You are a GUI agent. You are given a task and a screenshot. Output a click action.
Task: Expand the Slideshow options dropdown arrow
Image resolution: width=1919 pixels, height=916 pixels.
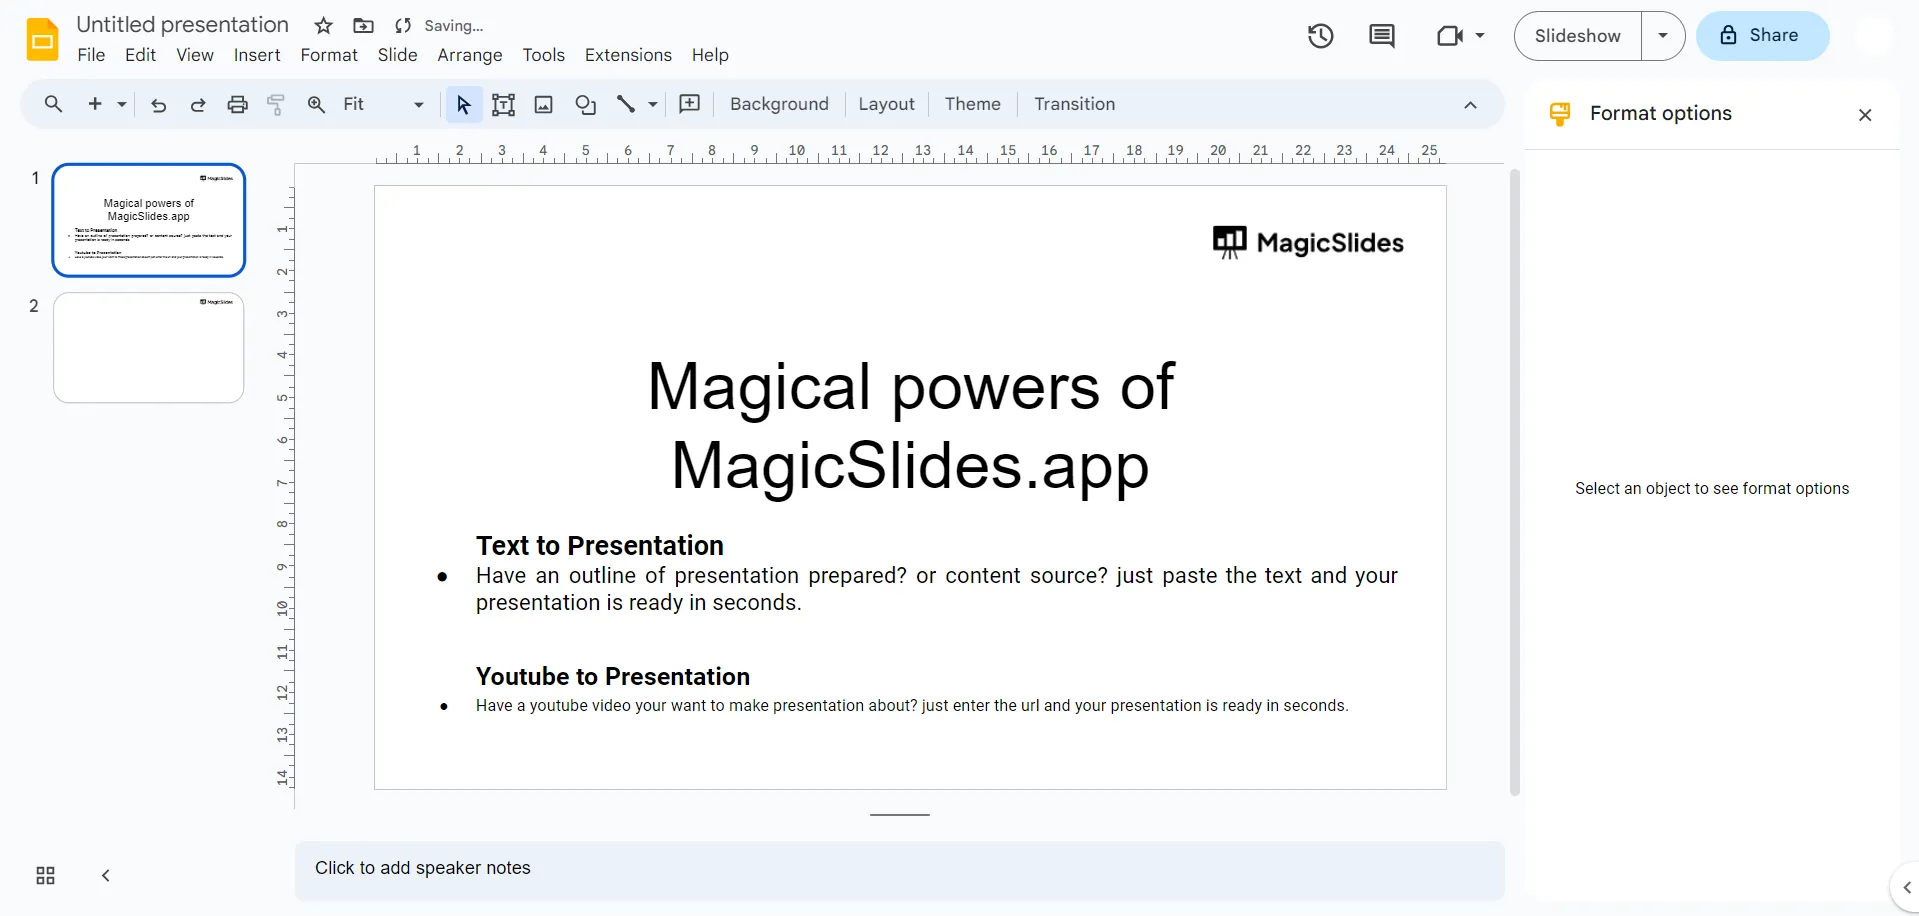(1663, 36)
